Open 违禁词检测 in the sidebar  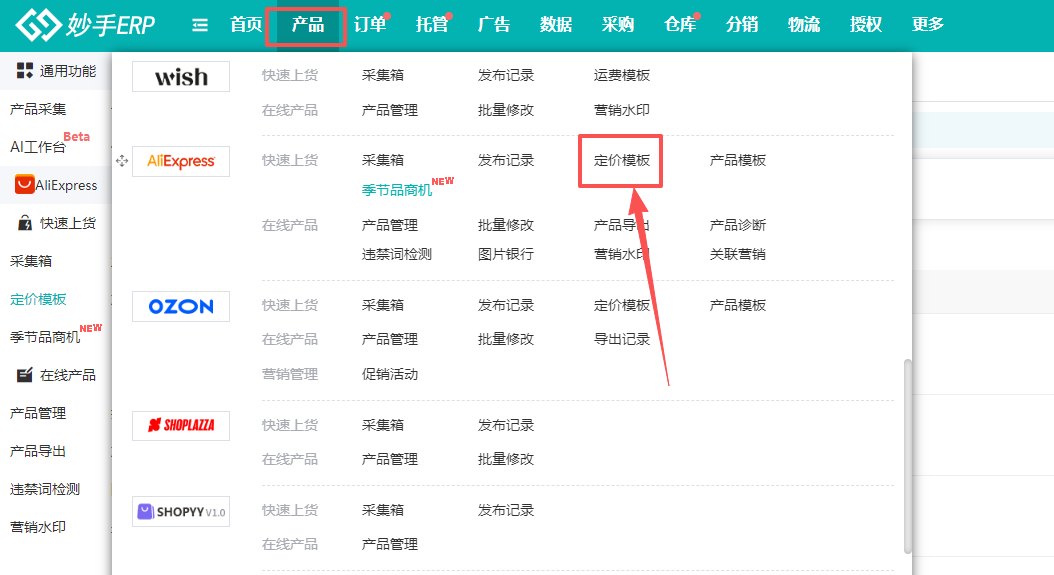[45, 489]
